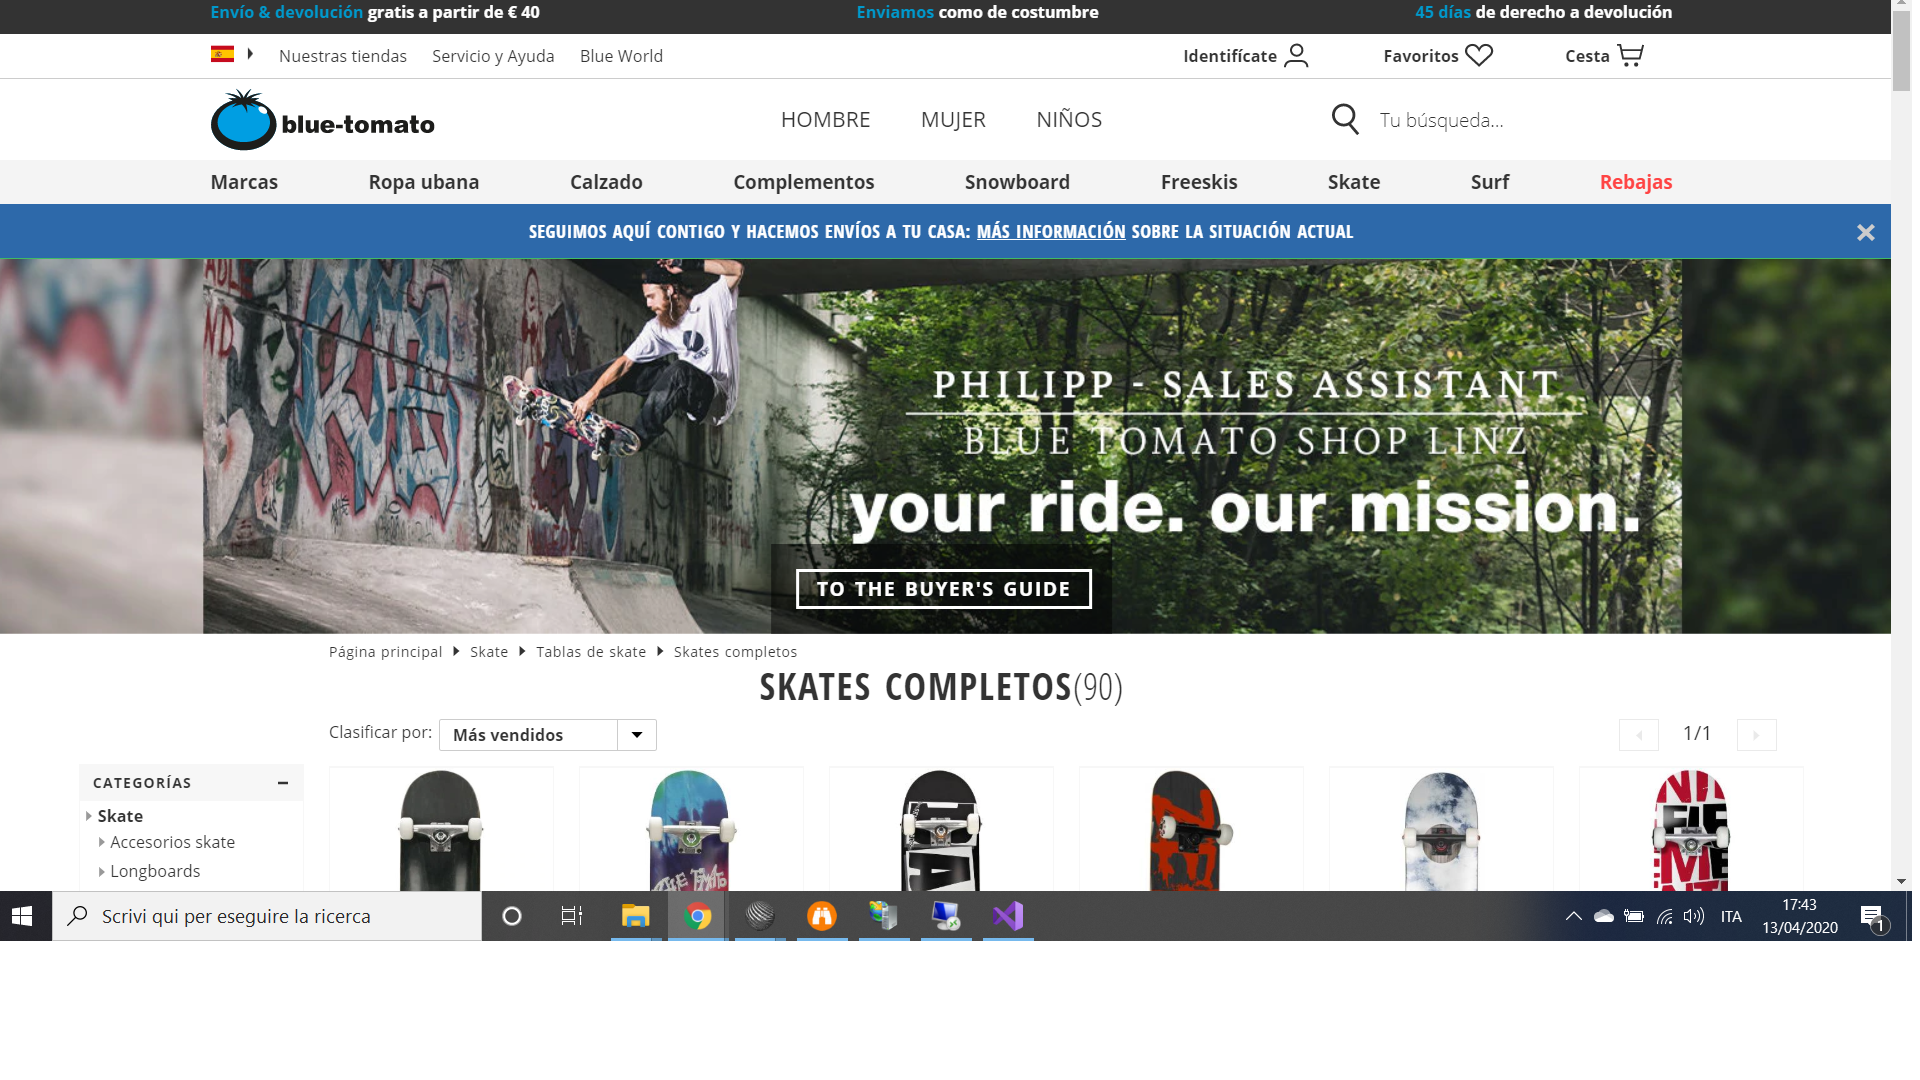Select the MUJER menu
Image resolution: width=1920 pixels, height=1080 pixels.
(x=953, y=120)
